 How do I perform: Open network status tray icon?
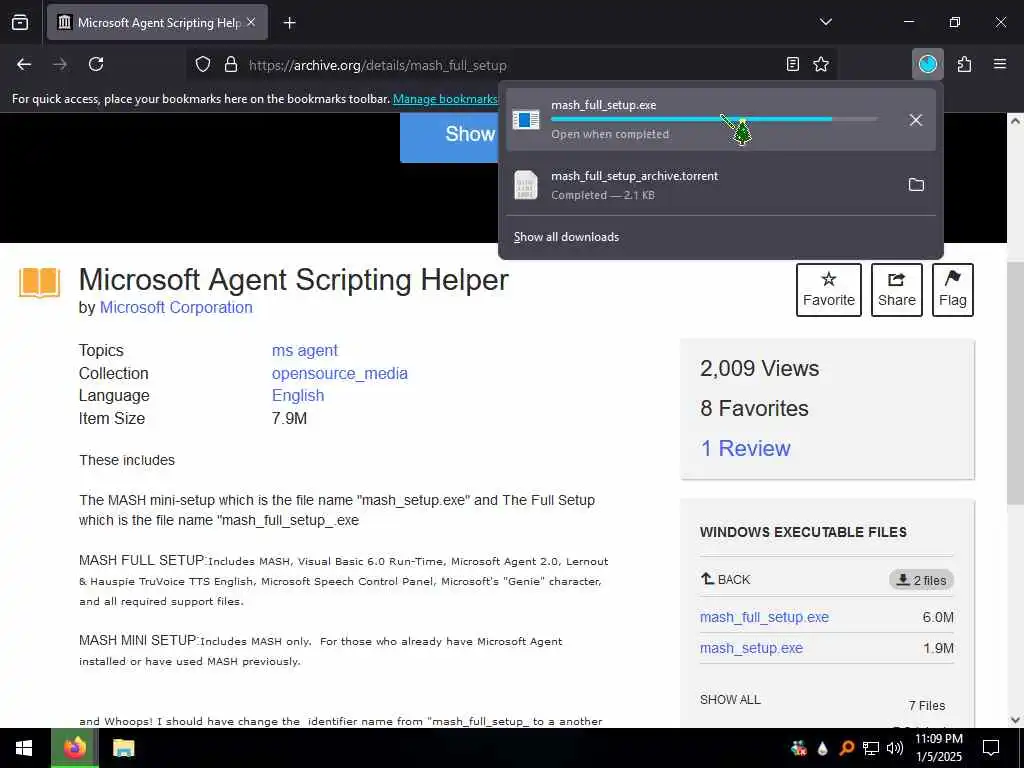[871, 748]
